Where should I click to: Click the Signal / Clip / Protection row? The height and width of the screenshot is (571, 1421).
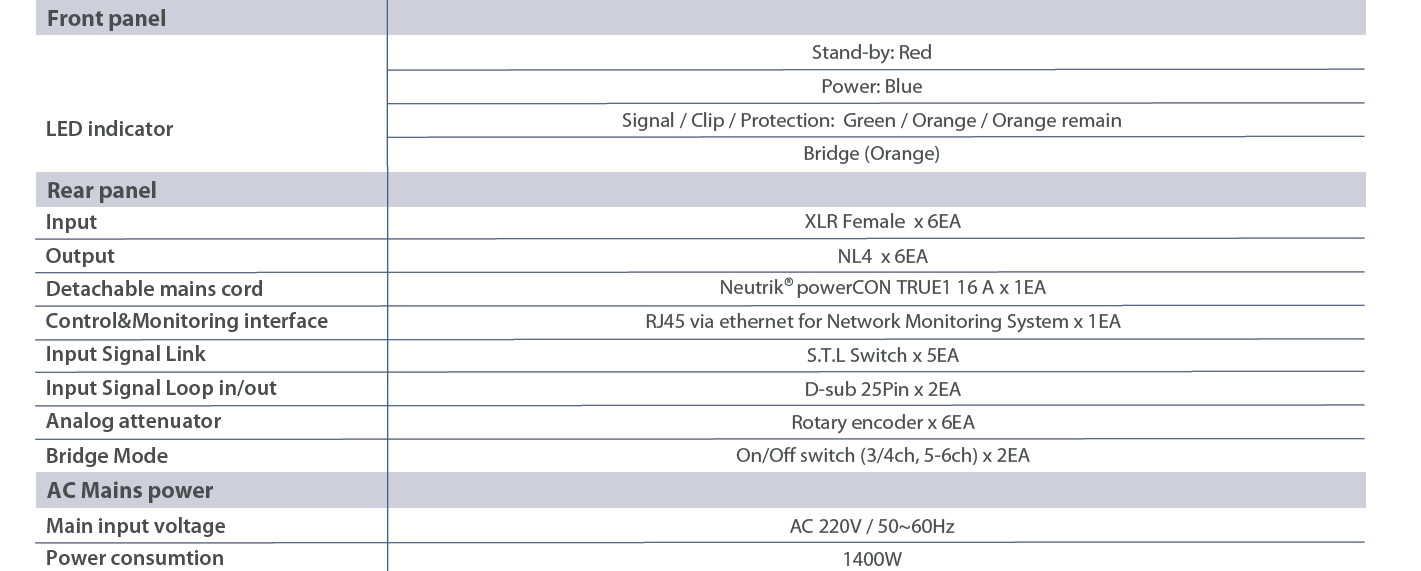(871, 120)
